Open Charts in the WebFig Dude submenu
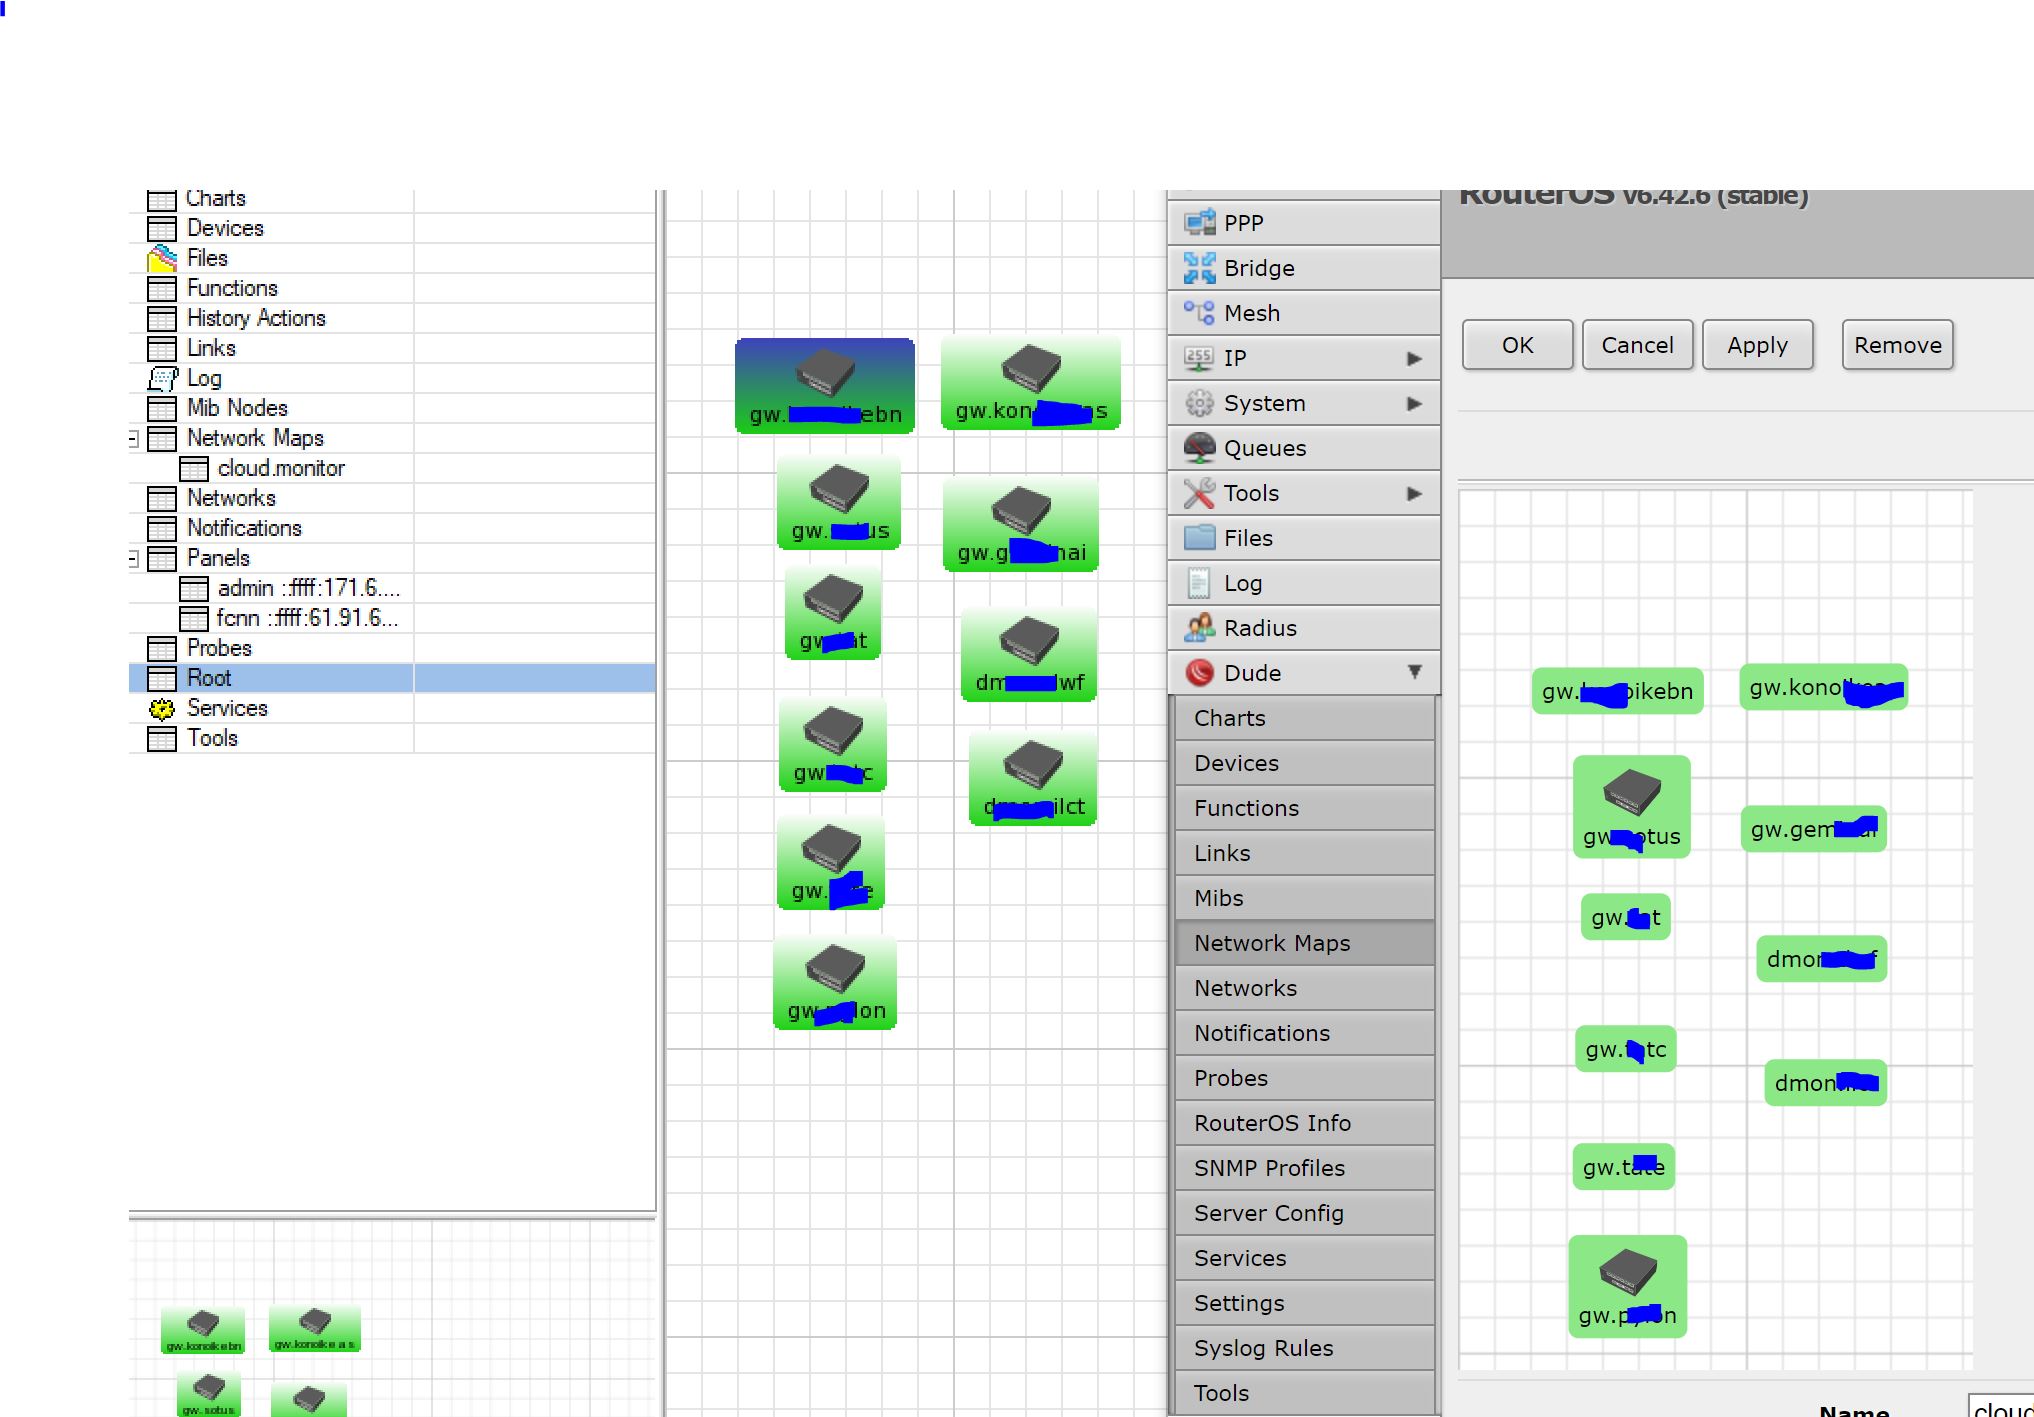 [1305, 718]
